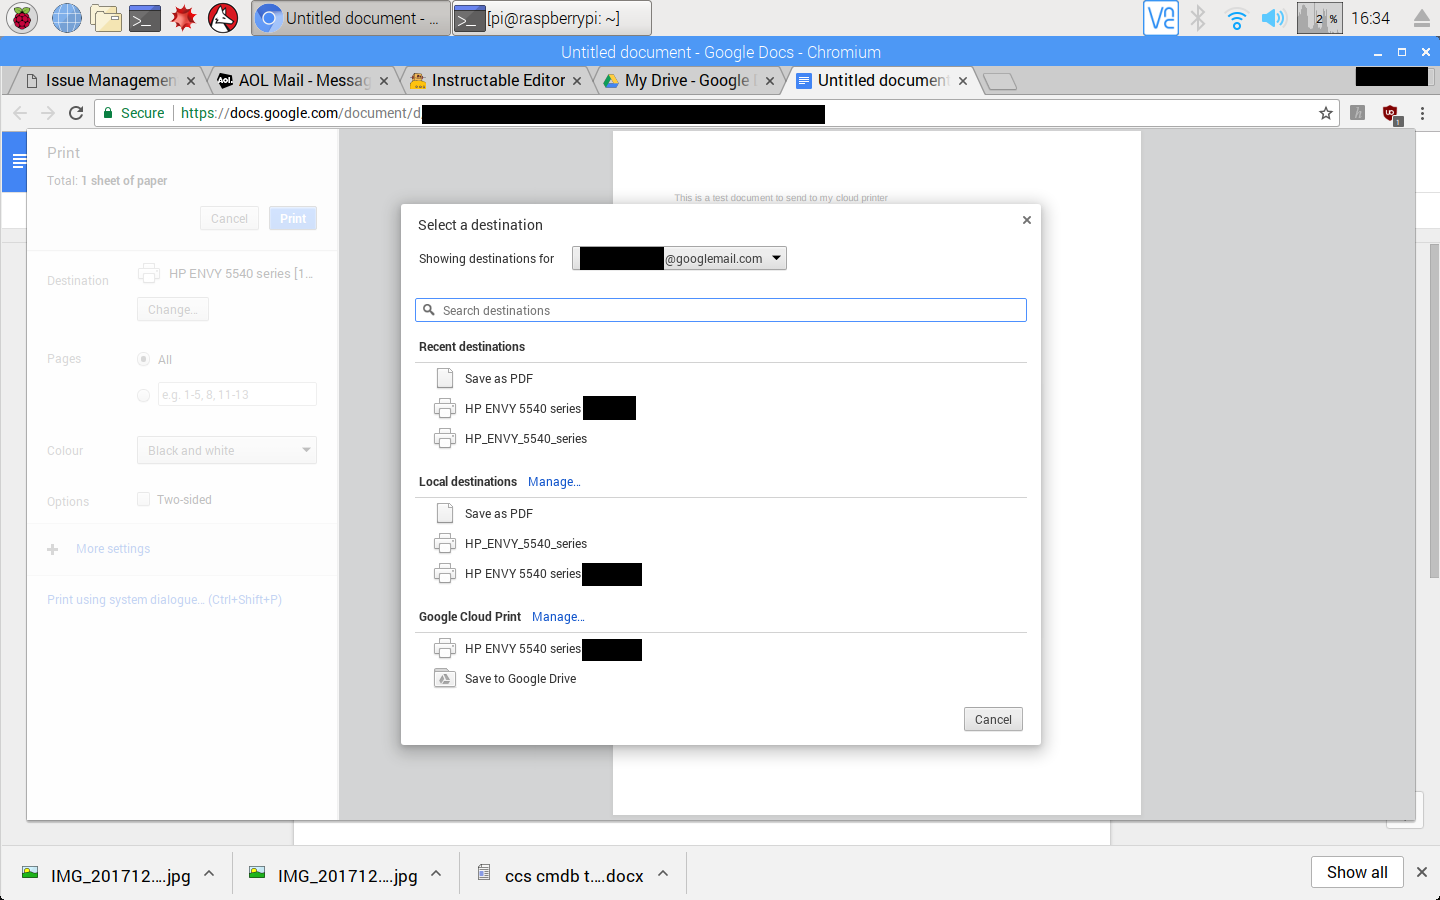Click the volume speaker tray icon
The height and width of the screenshot is (900, 1440).
(1273, 18)
